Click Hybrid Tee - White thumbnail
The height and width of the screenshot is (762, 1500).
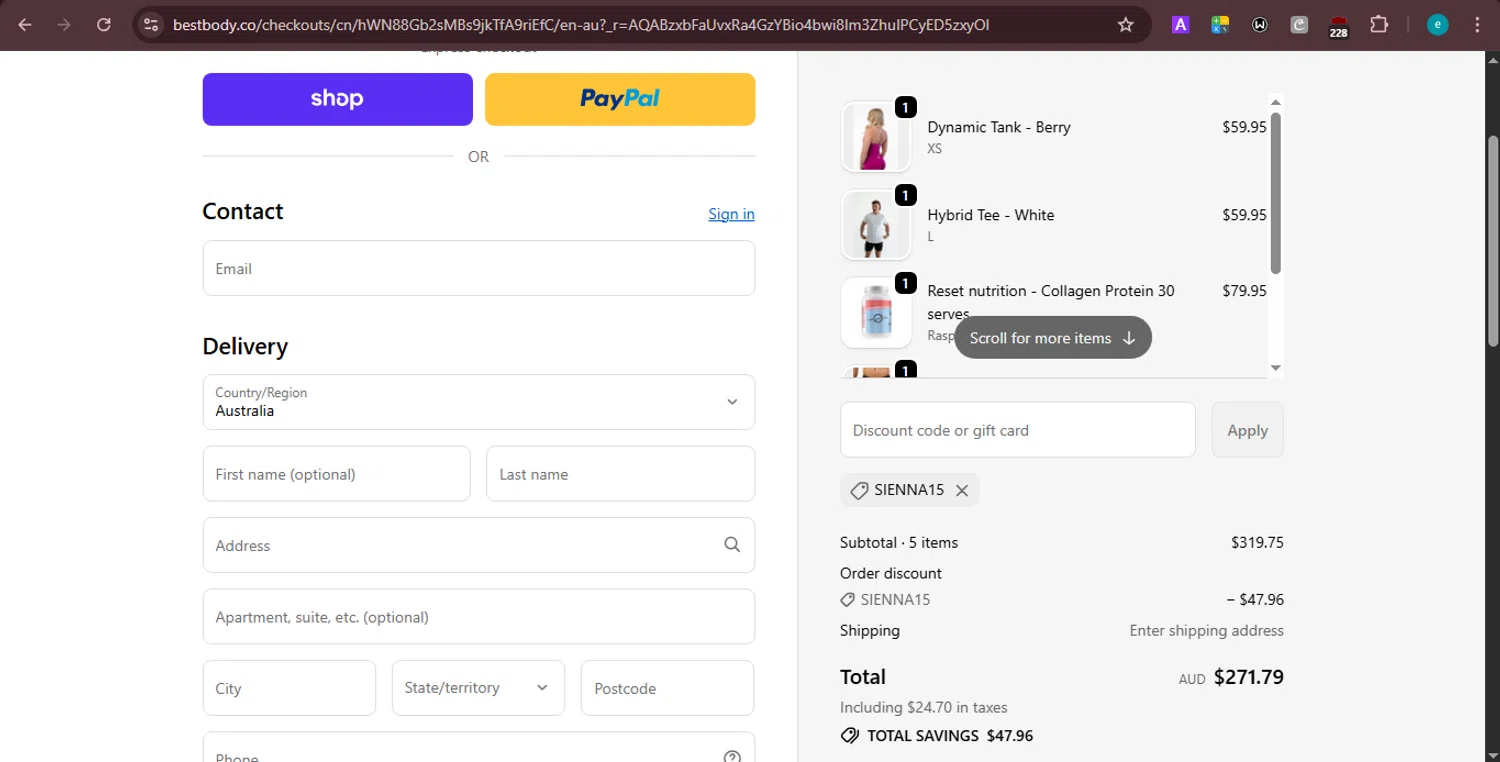point(876,225)
